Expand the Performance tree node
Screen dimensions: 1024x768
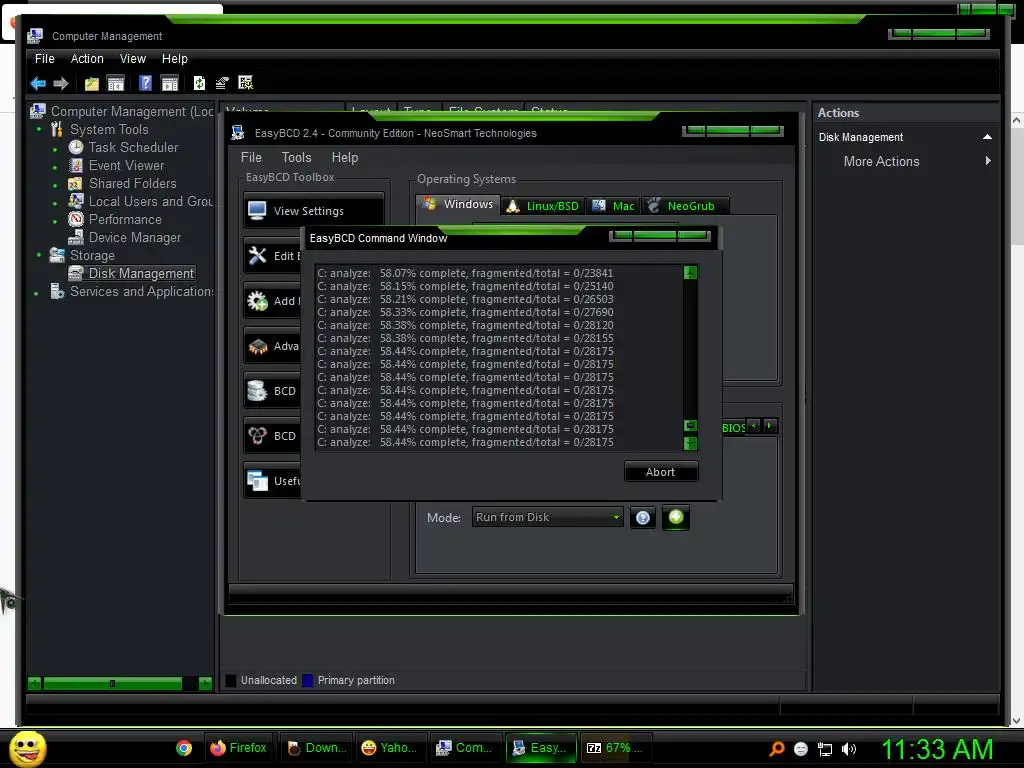tap(55, 221)
